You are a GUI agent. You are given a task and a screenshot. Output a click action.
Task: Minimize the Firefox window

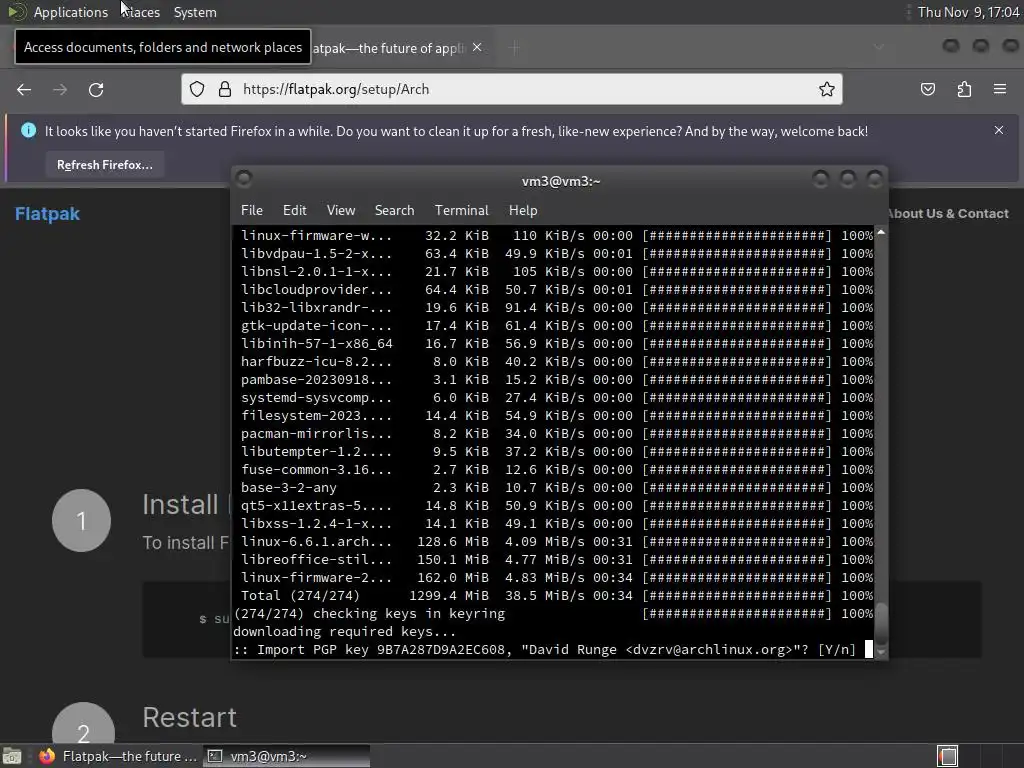(951, 46)
